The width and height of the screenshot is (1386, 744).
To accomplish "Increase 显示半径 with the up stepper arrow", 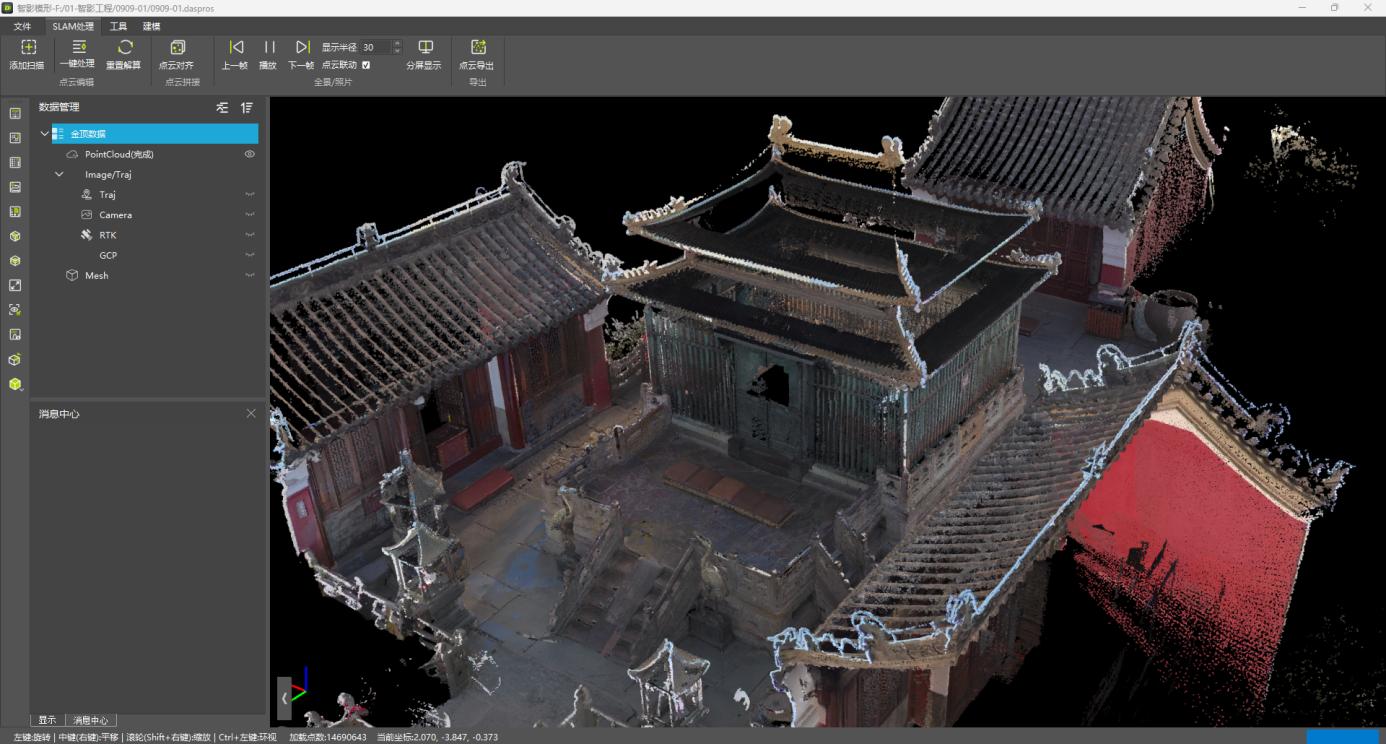I will pyautogui.click(x=397, y=43).
